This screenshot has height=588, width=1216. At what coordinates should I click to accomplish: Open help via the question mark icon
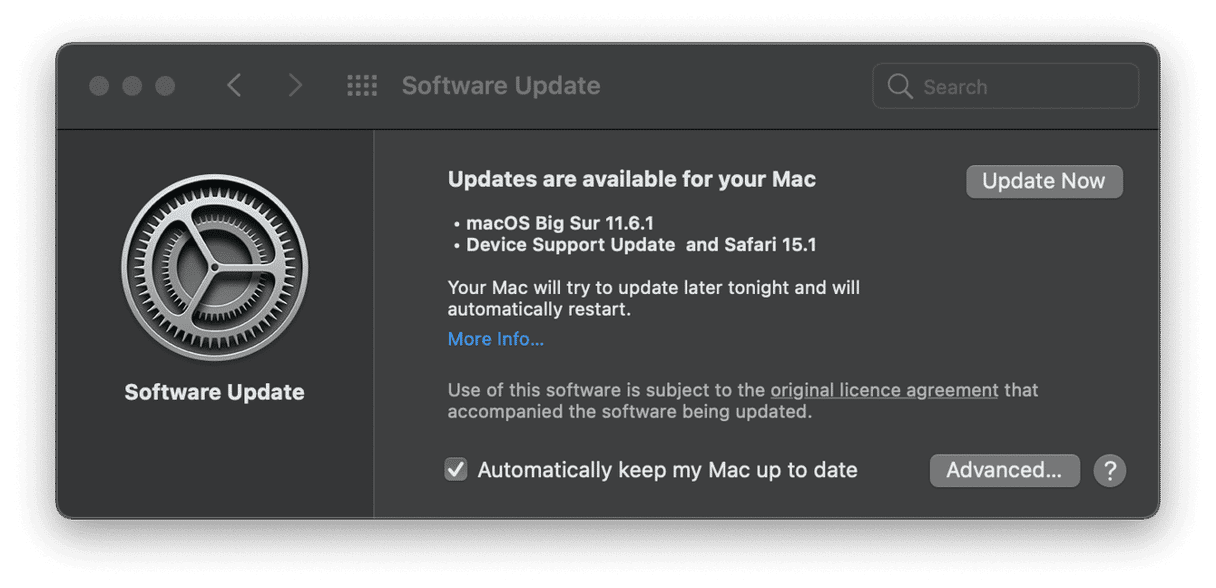point(1110,470)
